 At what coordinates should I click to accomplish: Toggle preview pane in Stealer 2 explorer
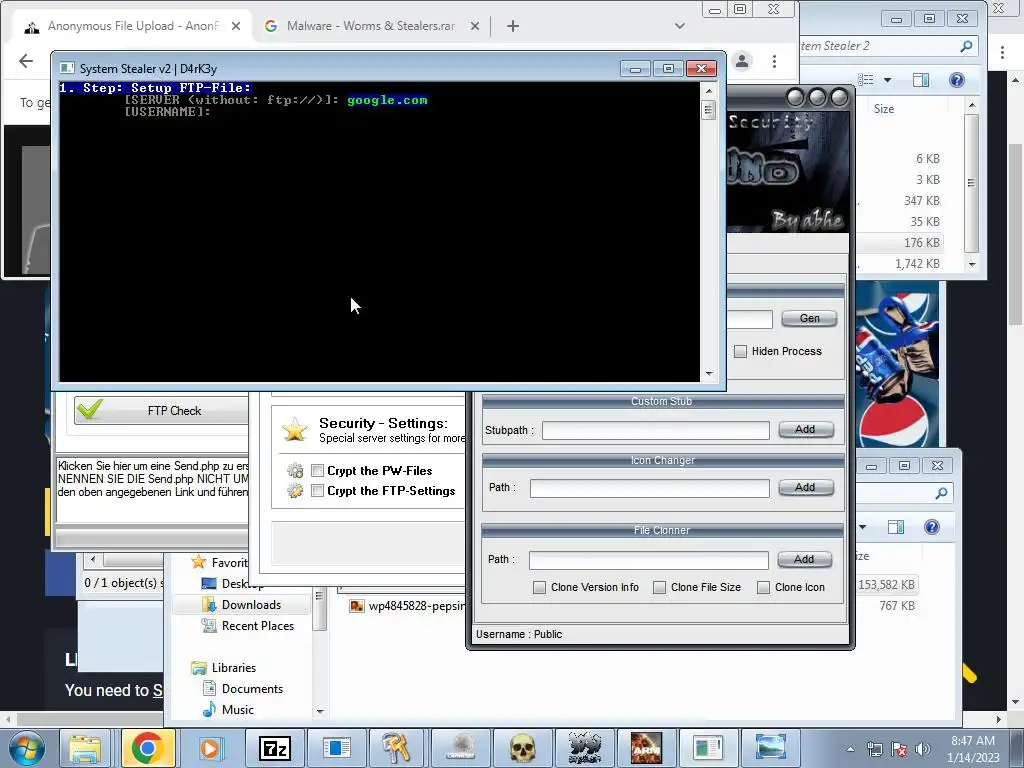pos(921,80)
